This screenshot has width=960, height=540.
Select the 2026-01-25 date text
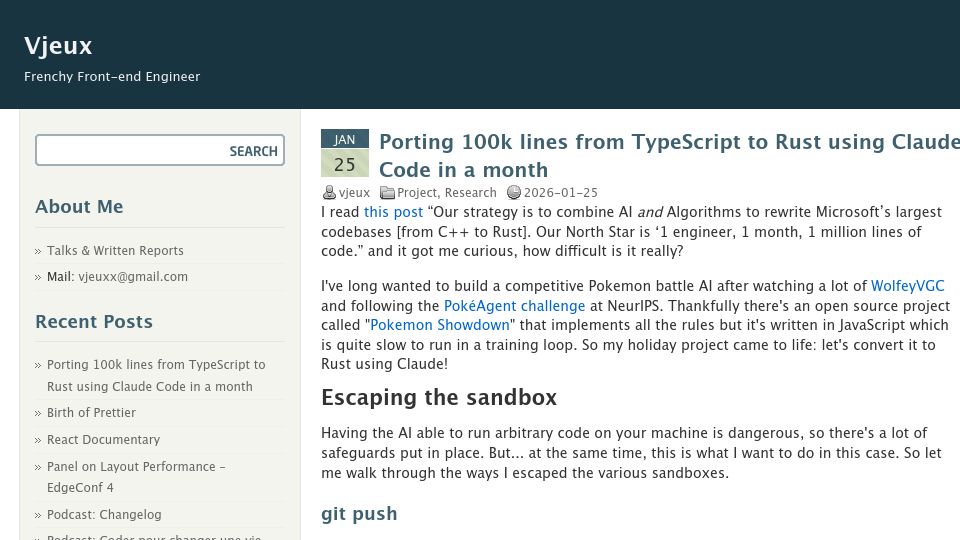[x=561, y=192]
